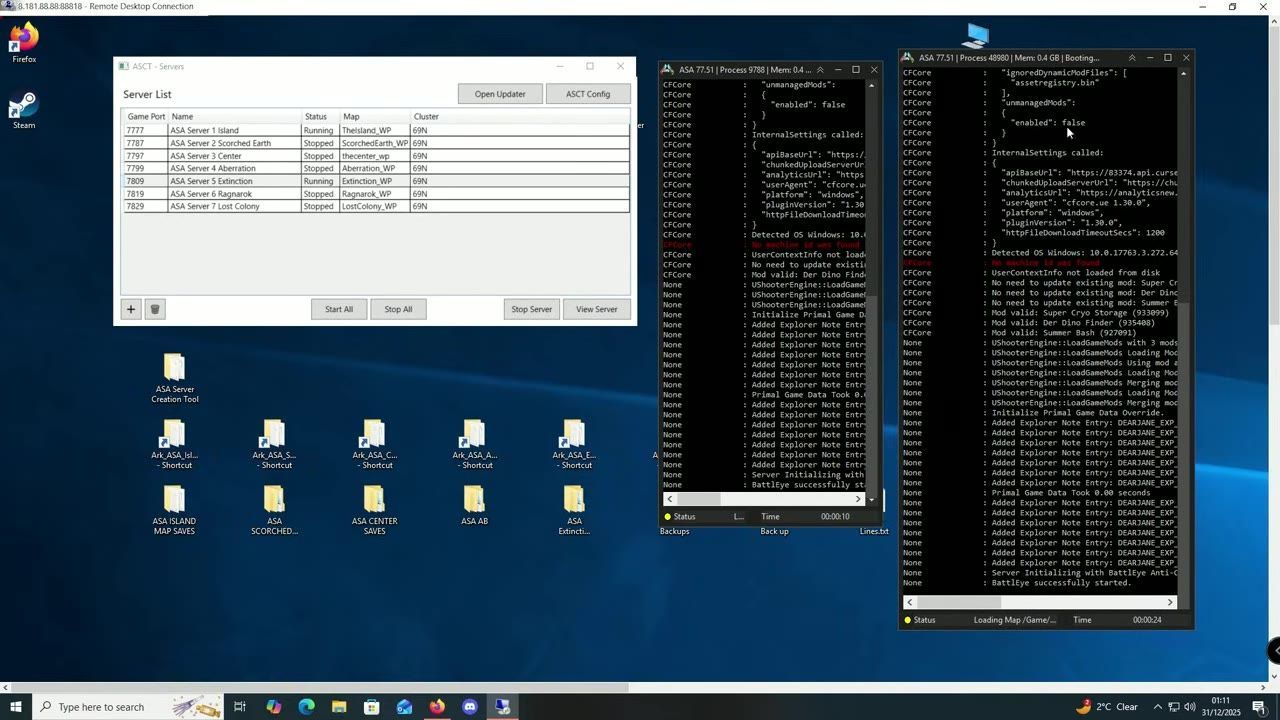
Task: Click the trash delete server icon
Action: (155, 309)
